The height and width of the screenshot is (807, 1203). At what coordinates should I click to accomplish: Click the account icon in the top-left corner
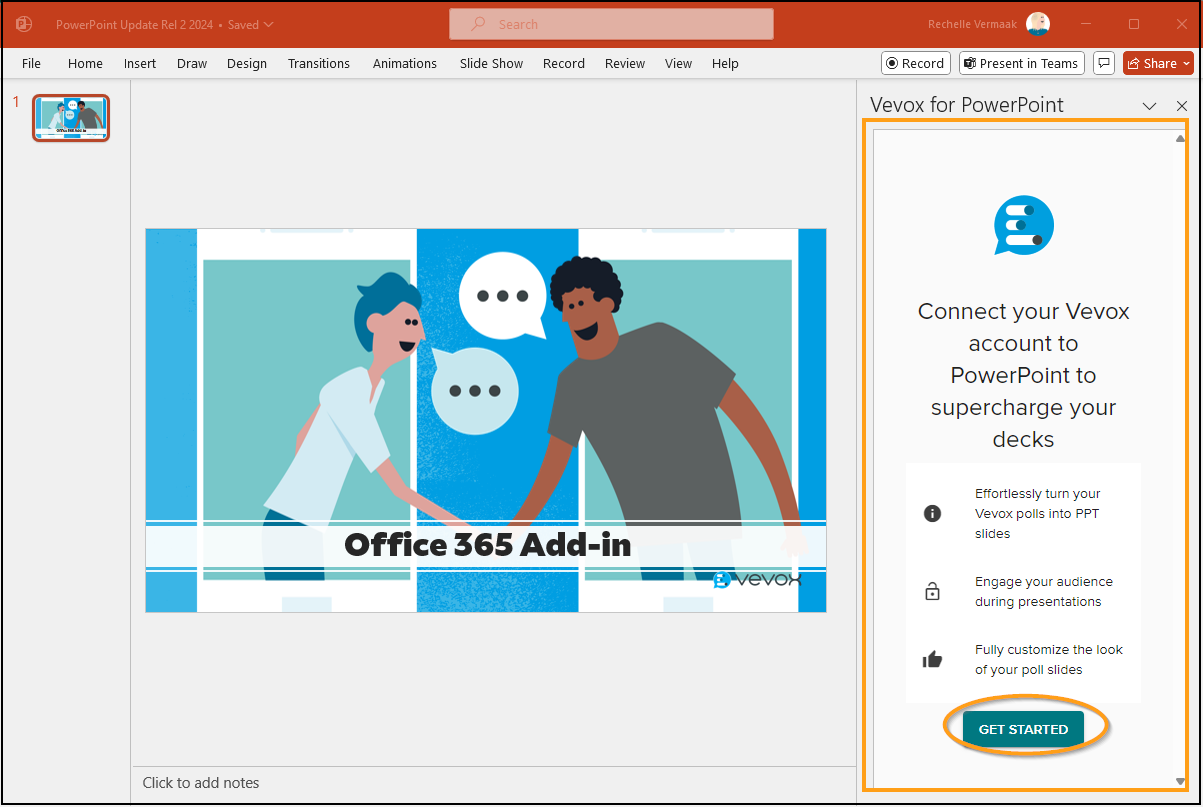click(22, 23)
